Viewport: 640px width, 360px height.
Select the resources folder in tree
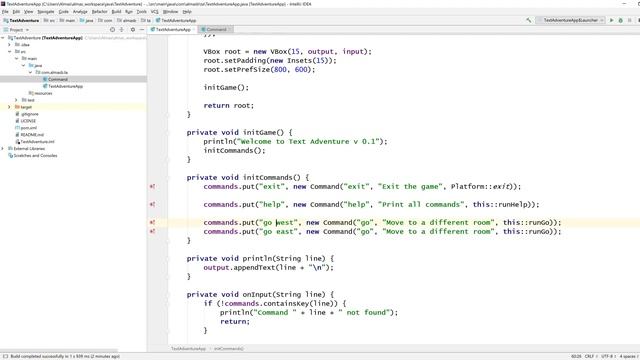pyautogui.click(x=43, y=93)
